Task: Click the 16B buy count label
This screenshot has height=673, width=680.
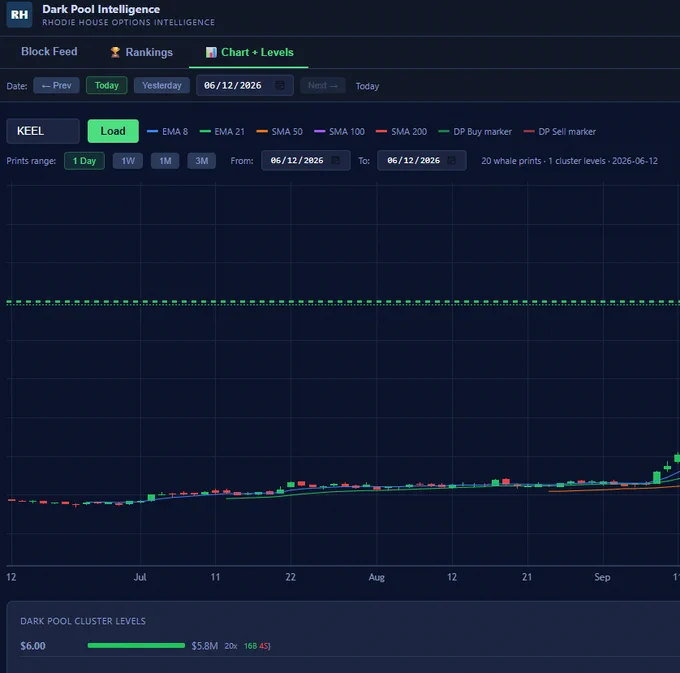Action: (x=250, y=646)
